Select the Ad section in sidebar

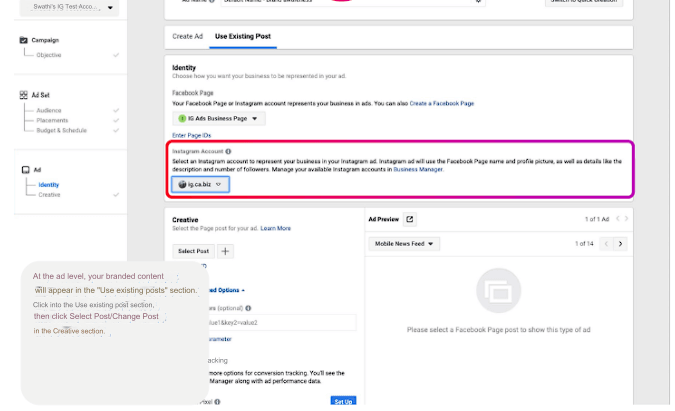[37, 170]
